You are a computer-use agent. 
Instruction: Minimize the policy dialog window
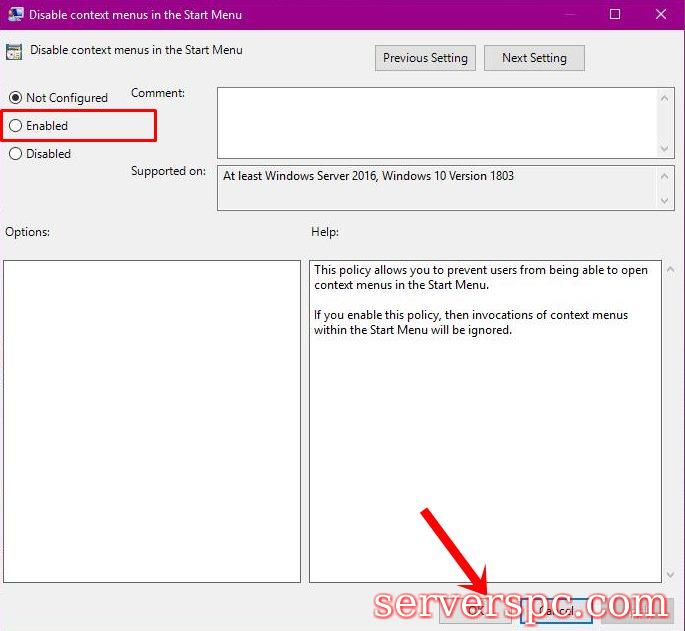568,15
